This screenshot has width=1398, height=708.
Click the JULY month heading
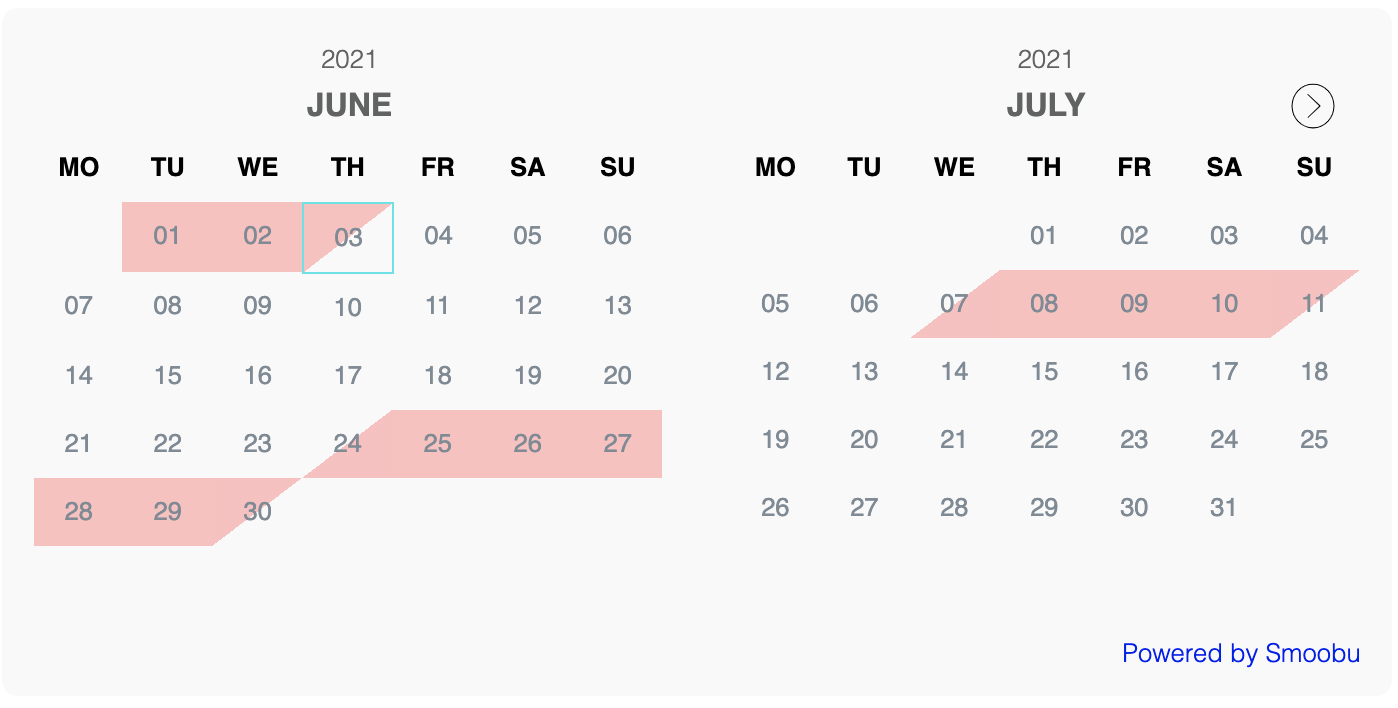click(1045, 105)
